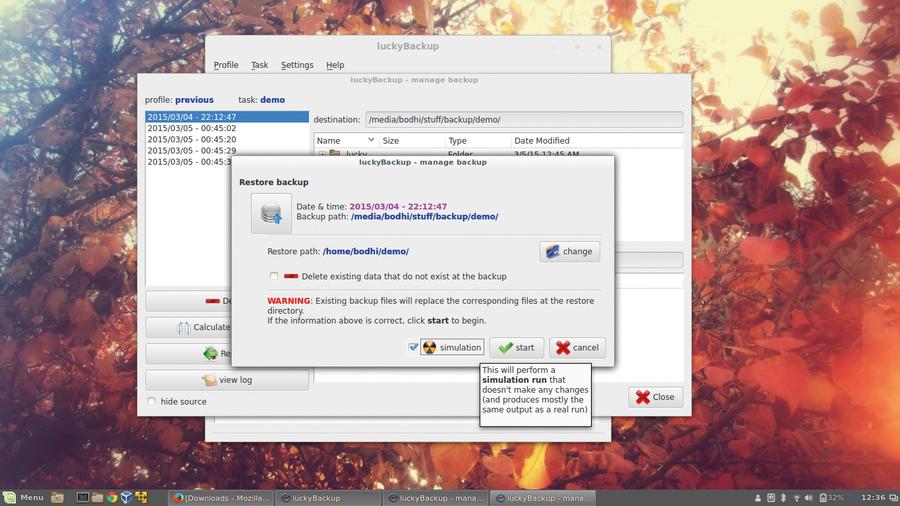Cancel the restore backup dialog
This screenshot has width=900, height=506.
pyautogui.click(x=577, y=347)
